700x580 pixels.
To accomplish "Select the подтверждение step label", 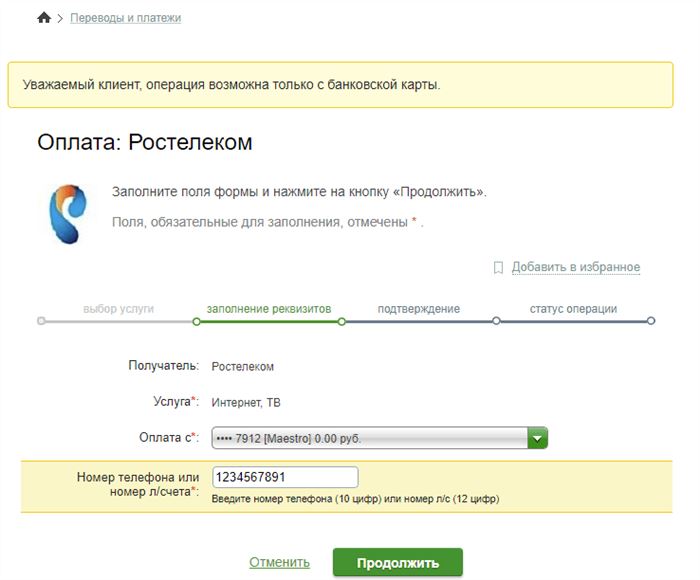I will tap(418, 309).
